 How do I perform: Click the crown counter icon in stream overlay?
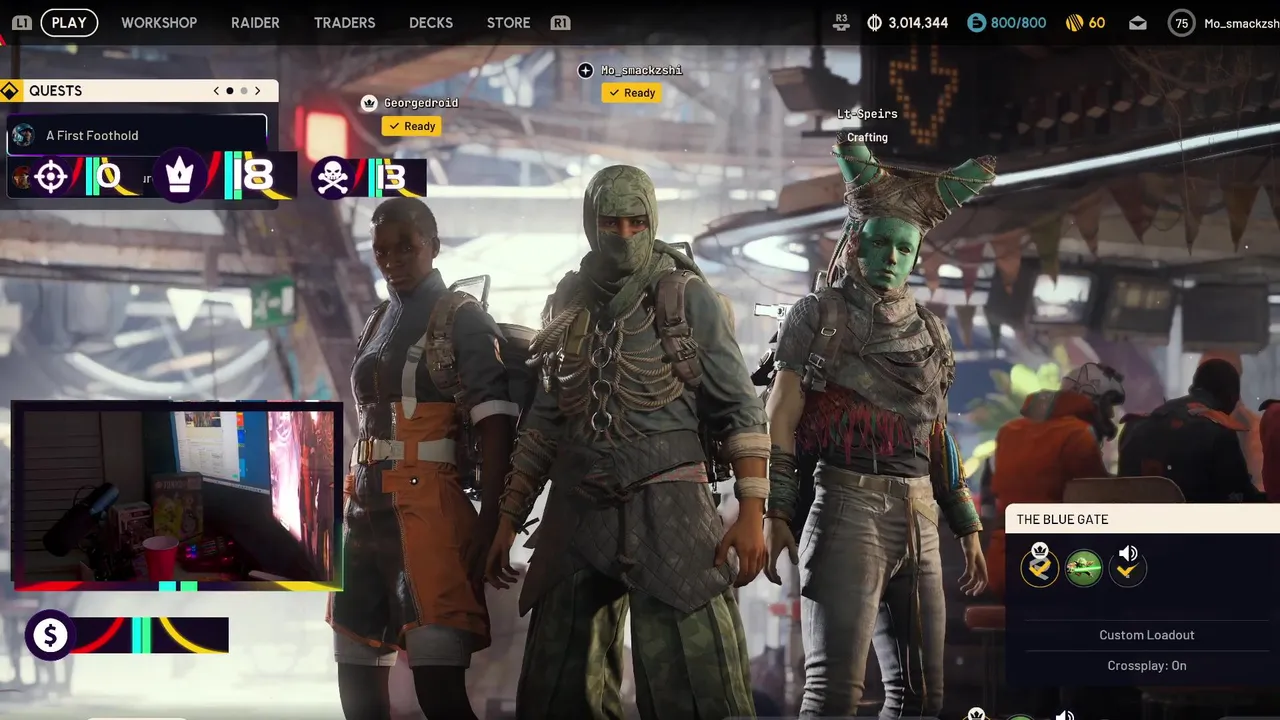tap(179, 177)
